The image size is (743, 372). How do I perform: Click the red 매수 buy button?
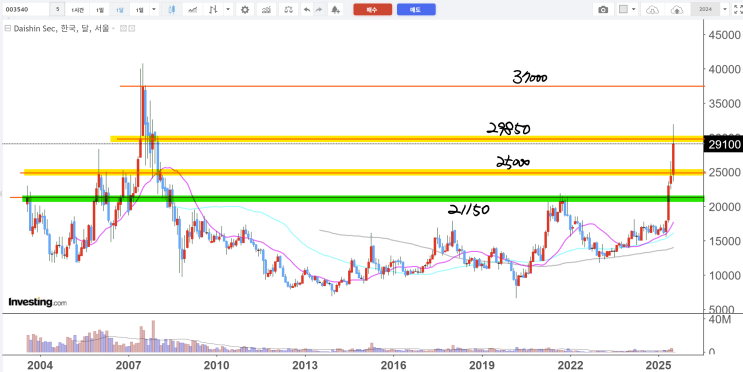tap(372, 9)
